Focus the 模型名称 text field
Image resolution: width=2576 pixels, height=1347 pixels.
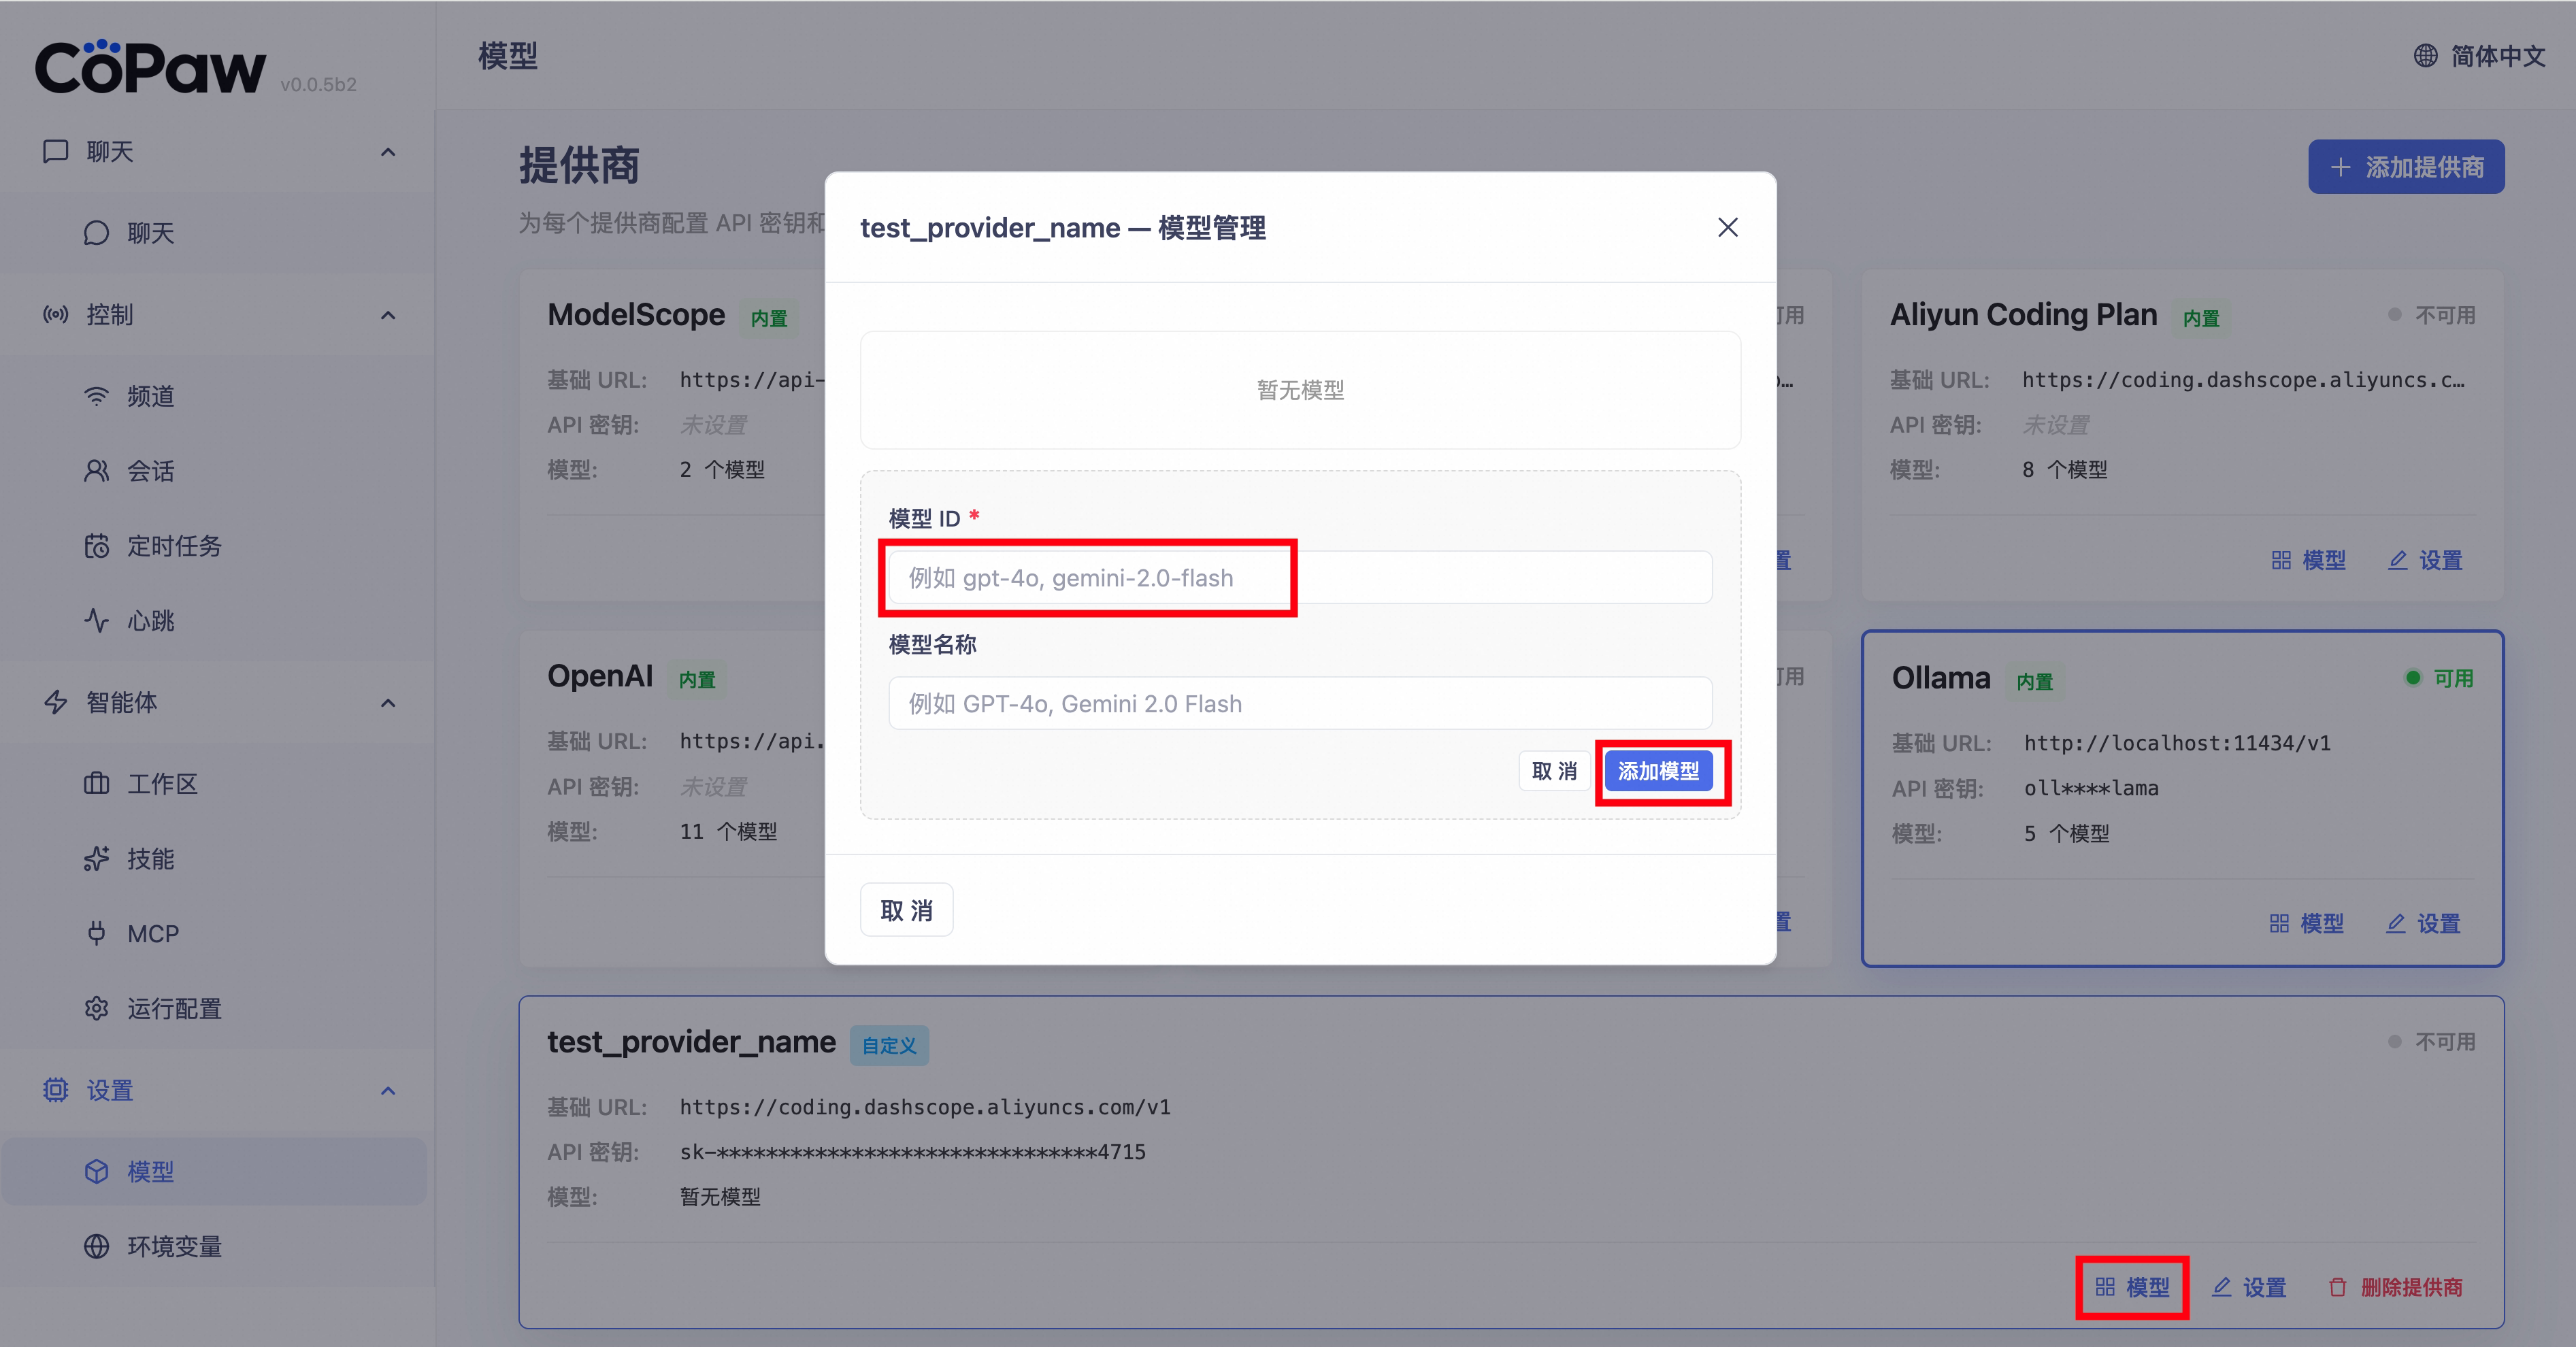click(1300, 704)
